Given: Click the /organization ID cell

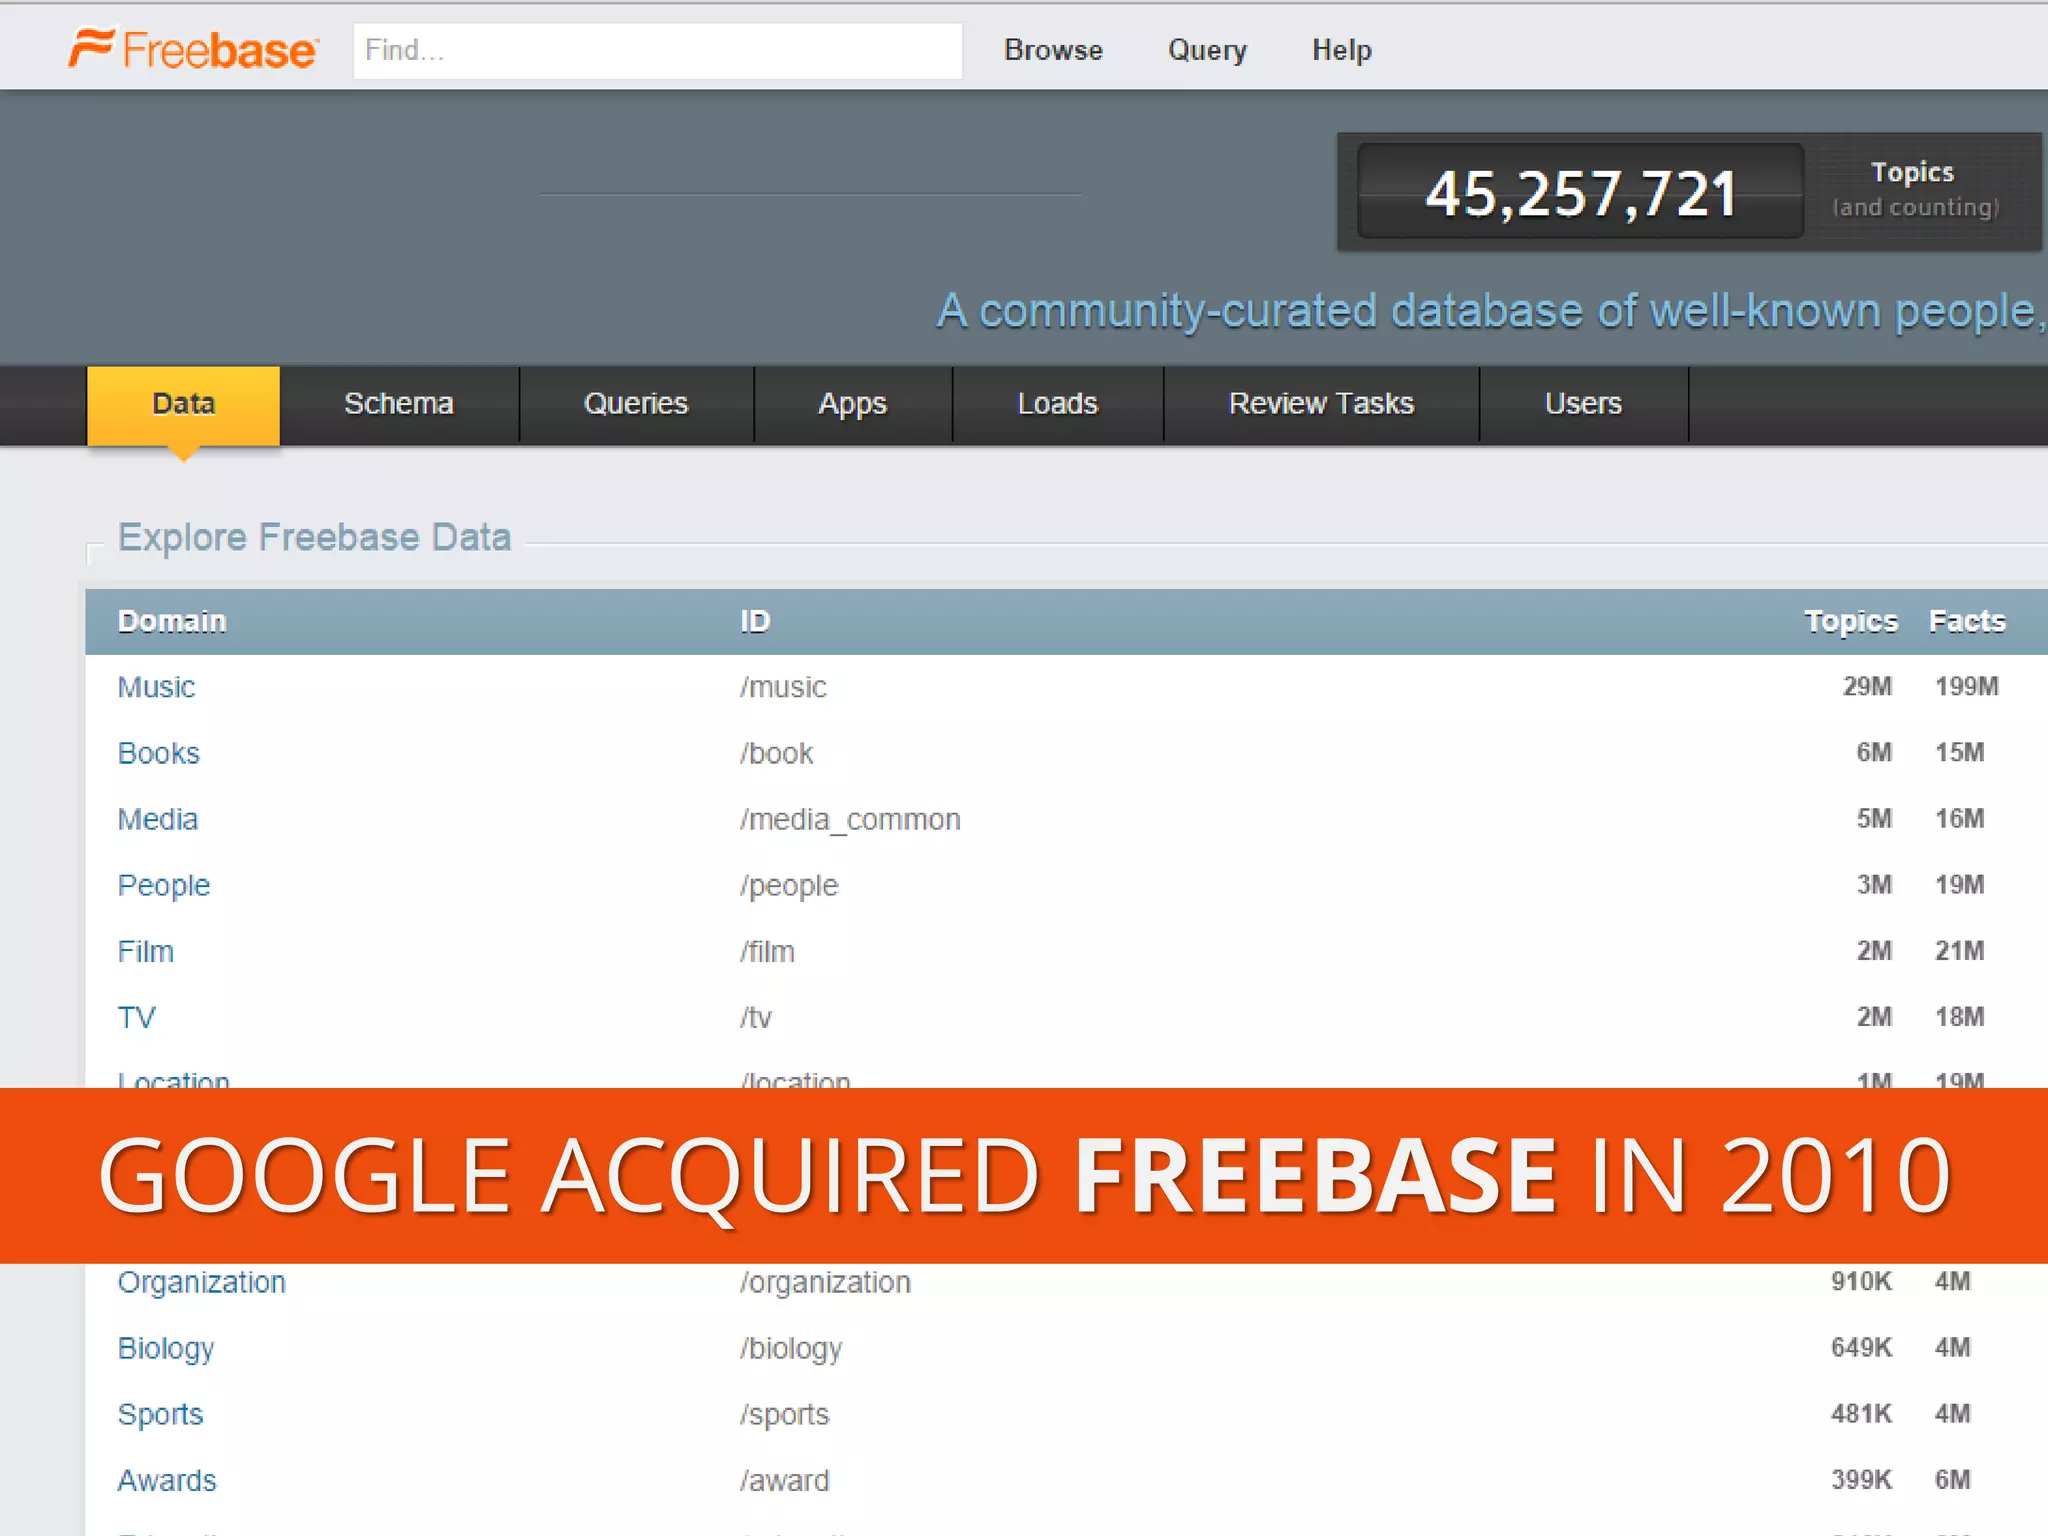Looking at the screenshot, I should 825,1282.
